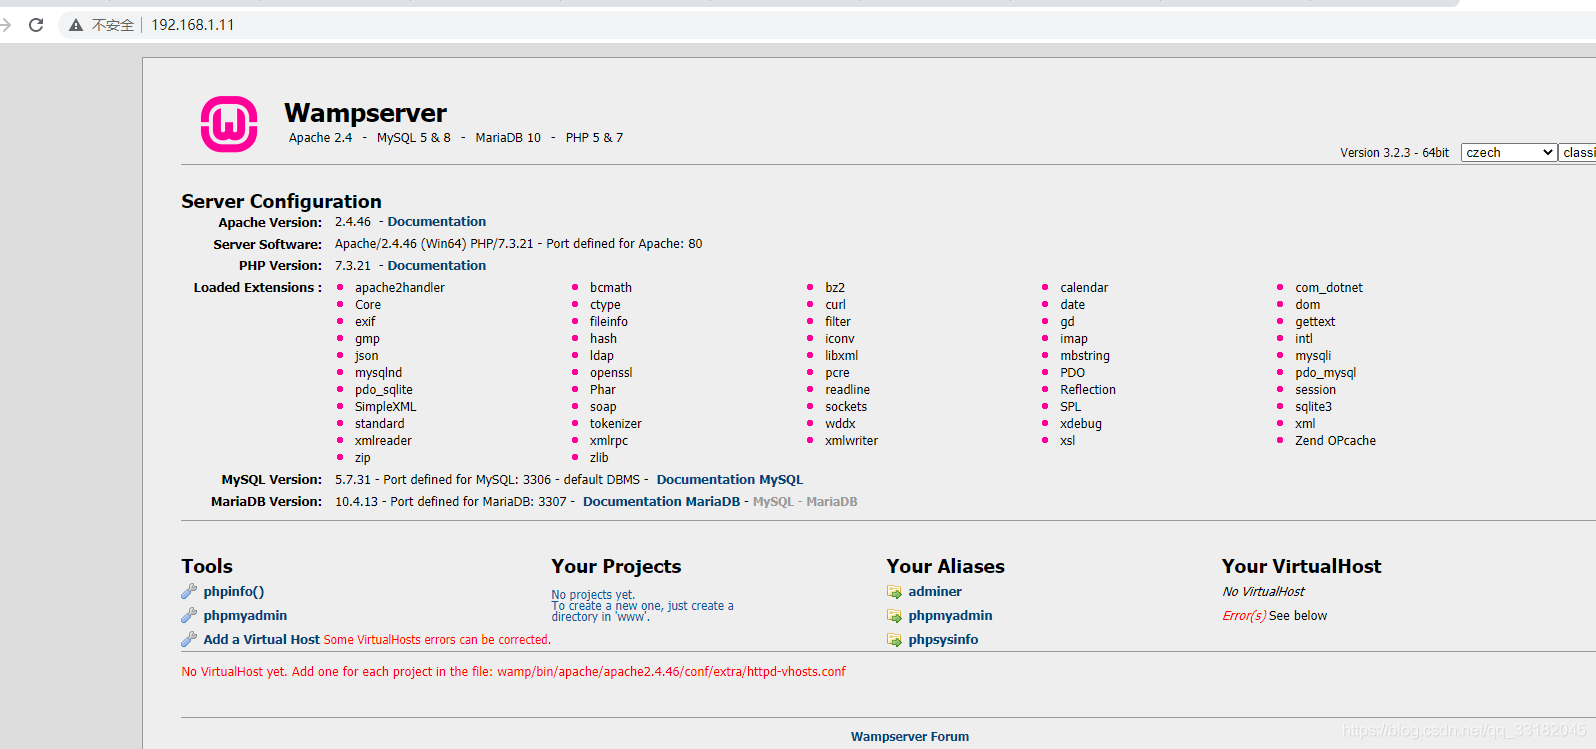This screenshot has height=749, width=1596.
Task: Click the Server Configuration heading
Action: pyautogui.click(x=281, y=201)
